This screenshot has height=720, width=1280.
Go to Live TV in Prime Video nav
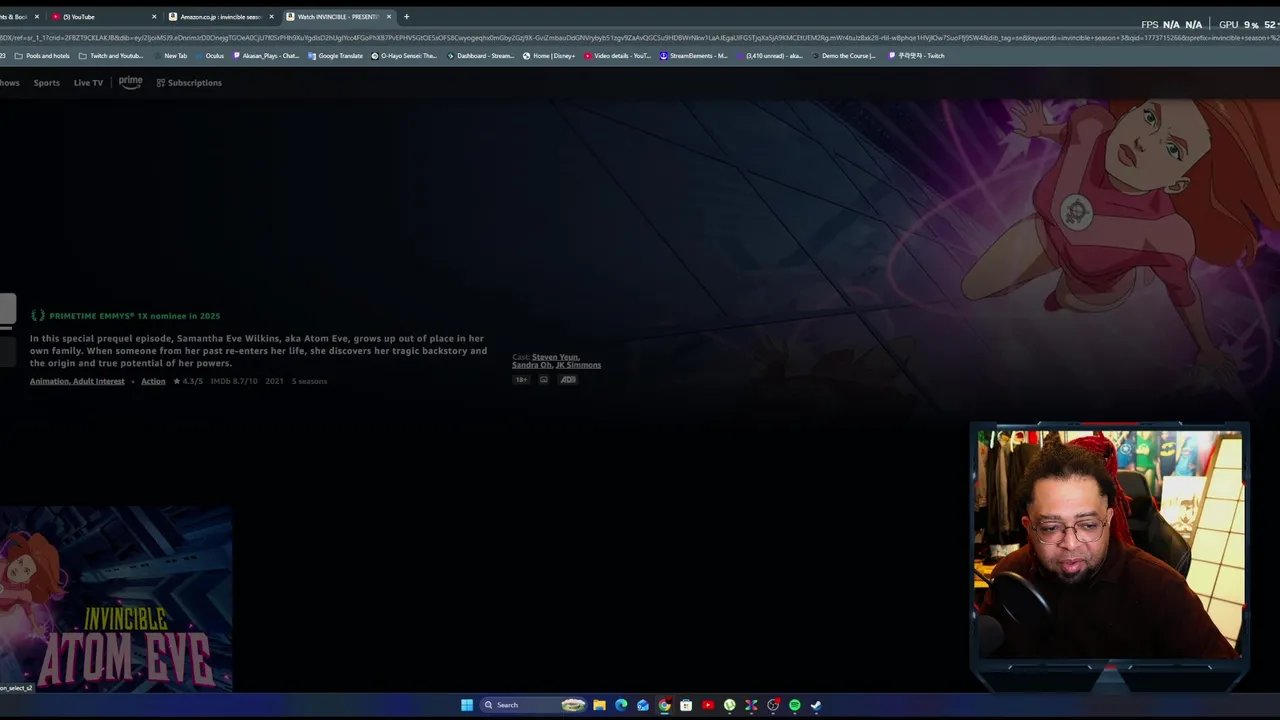(x=88, y=83)
